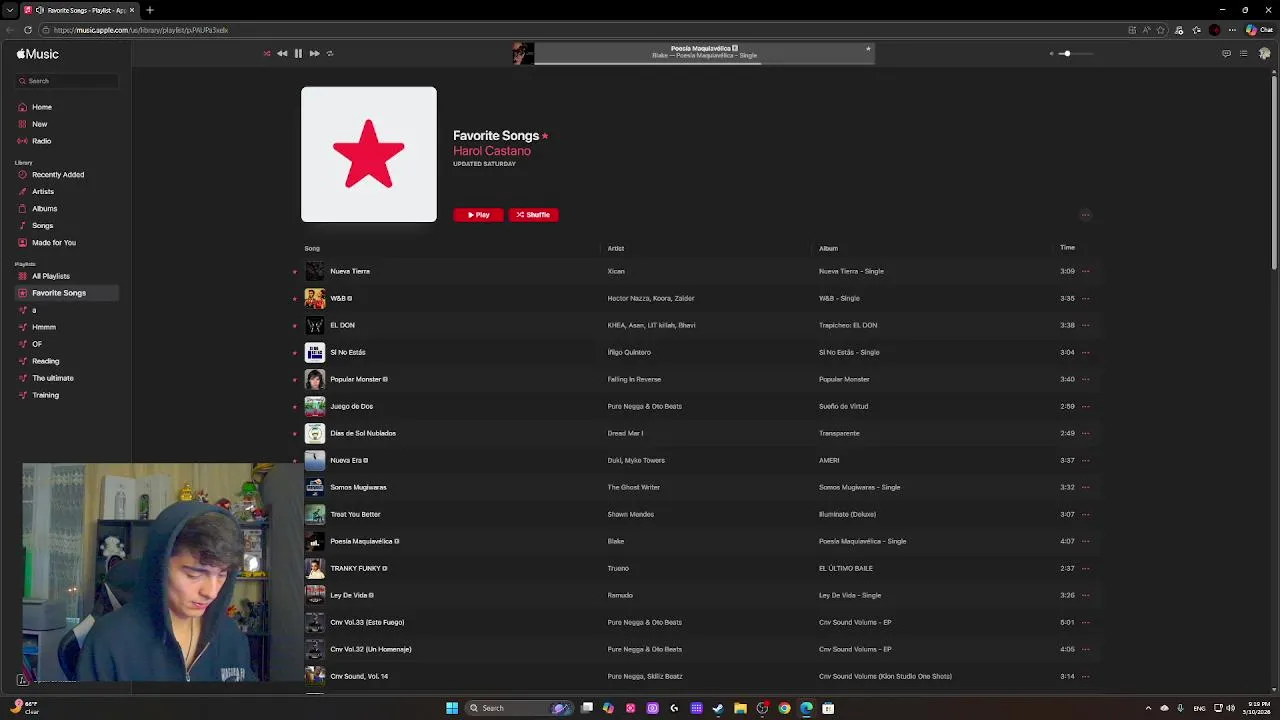This screenshot has height=720, width=1280.
Task: Focus the sidebar Search field
Action: (67, 81)
